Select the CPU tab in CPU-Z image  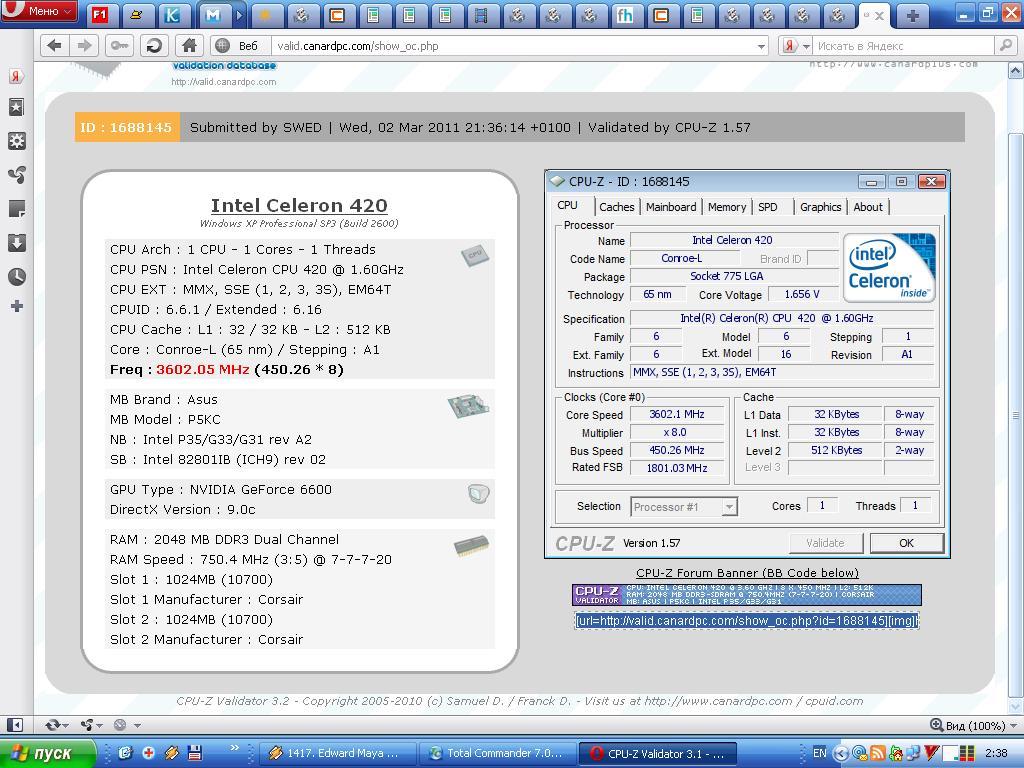tap(567, 206)
